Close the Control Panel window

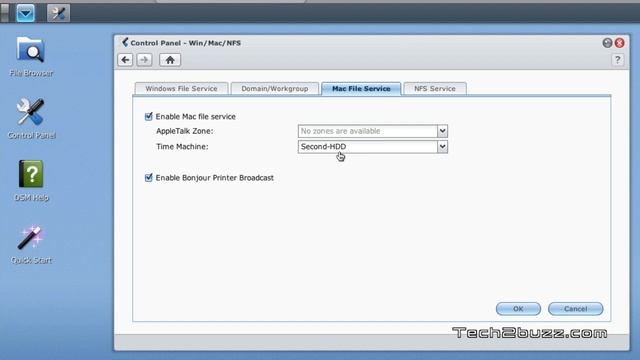(x=619, y=43)
